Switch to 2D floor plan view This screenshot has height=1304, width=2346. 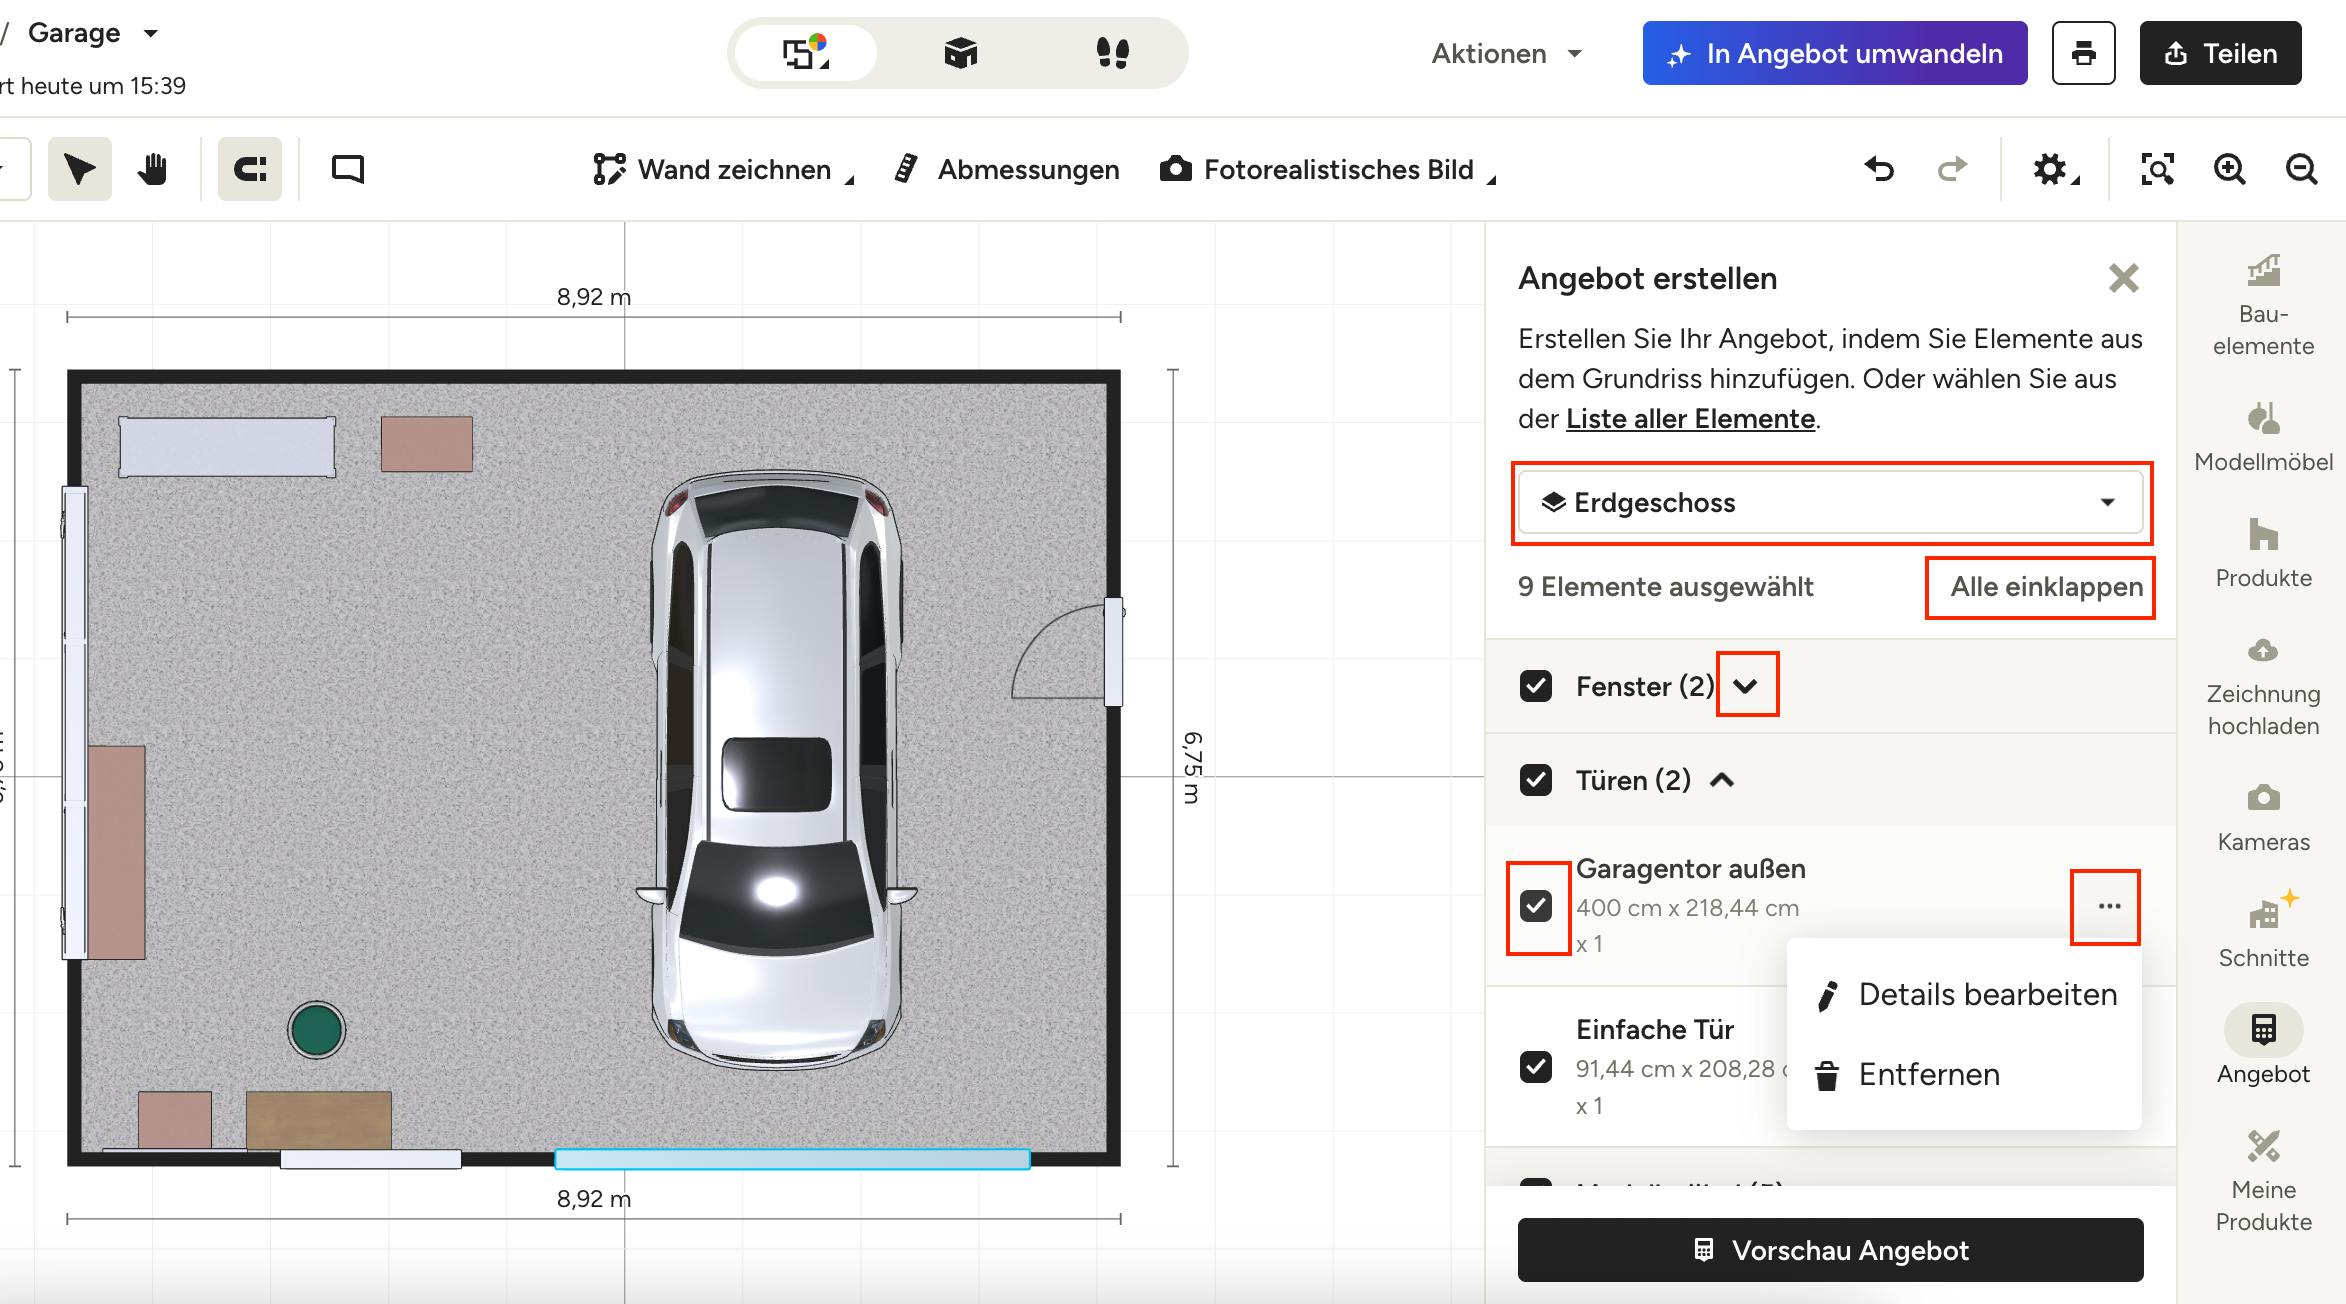click(x=805, y=53)
